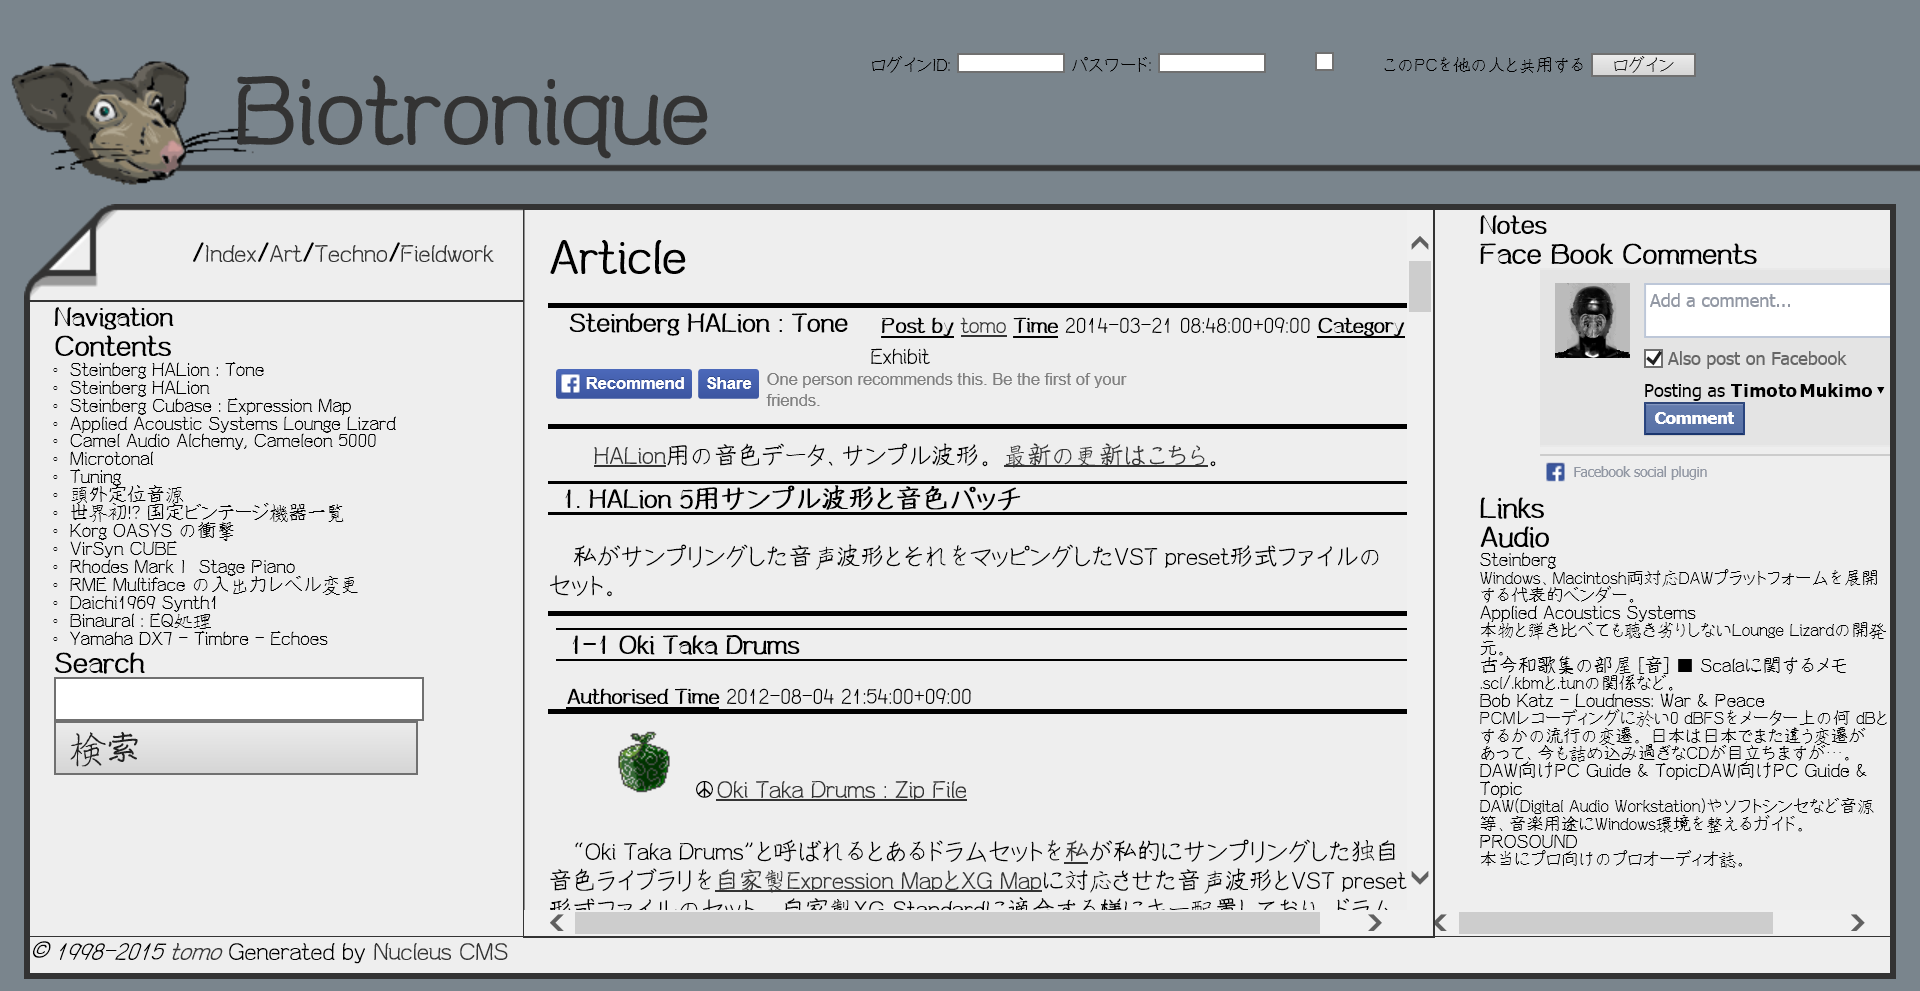This screenshot has width=1920, height=991.
Task: Click the green apple zip icon
Action: click(x=644, y=762)
